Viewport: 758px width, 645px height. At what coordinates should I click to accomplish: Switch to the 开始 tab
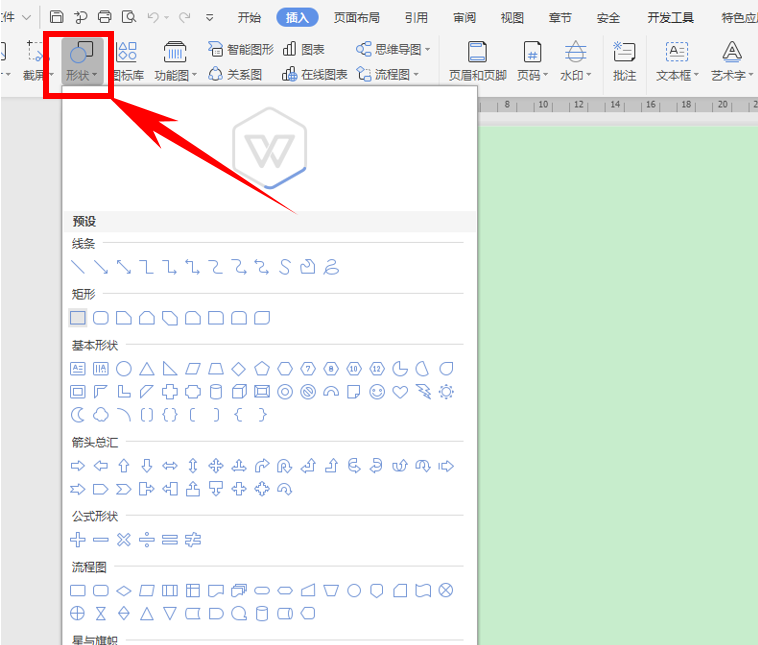click(x=249, y=18)
